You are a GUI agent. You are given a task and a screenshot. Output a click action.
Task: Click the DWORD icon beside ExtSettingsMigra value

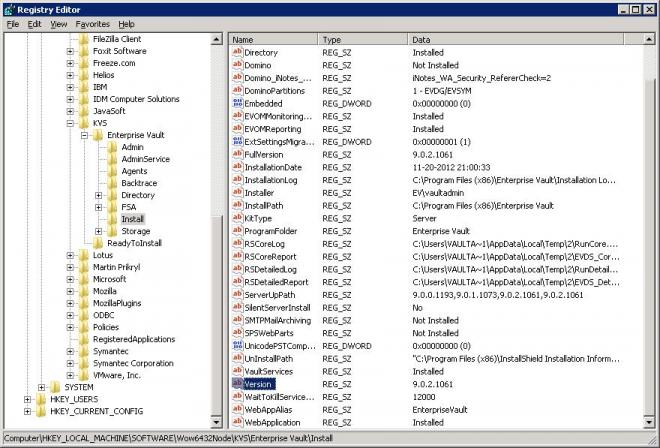coord(237,141)
